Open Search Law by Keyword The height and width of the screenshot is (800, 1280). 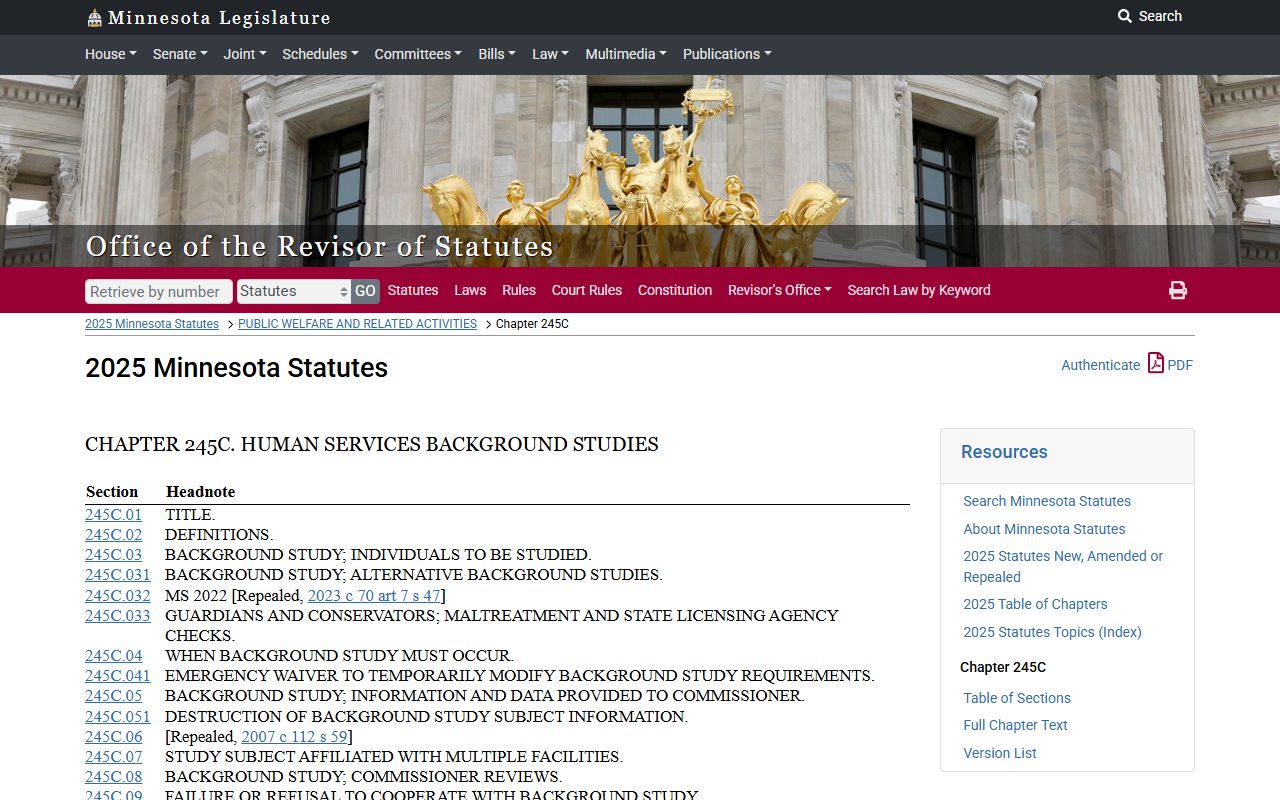(919, 290)
